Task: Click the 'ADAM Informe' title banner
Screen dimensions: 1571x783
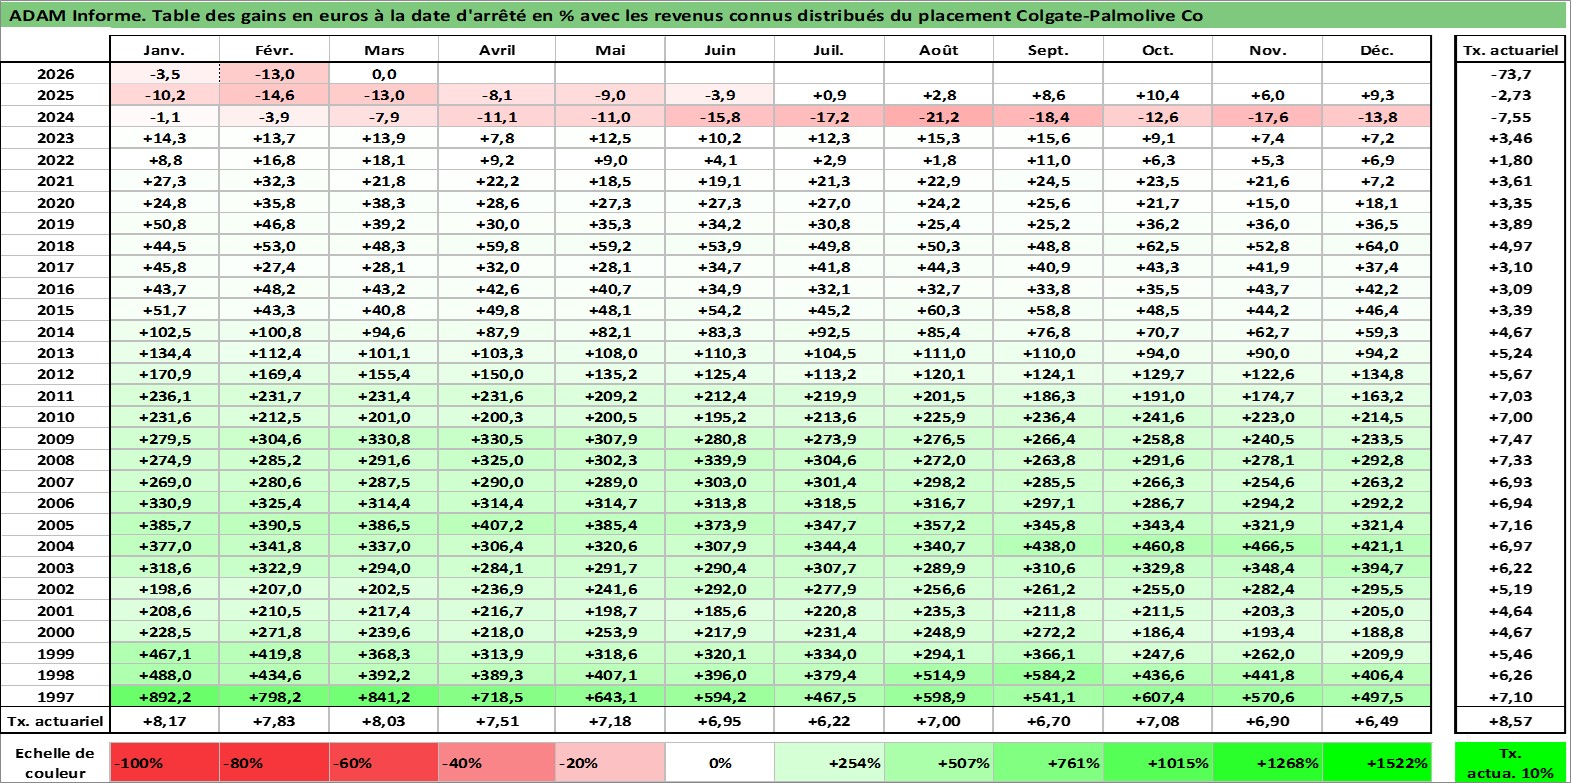Action: tap(784, 15)
